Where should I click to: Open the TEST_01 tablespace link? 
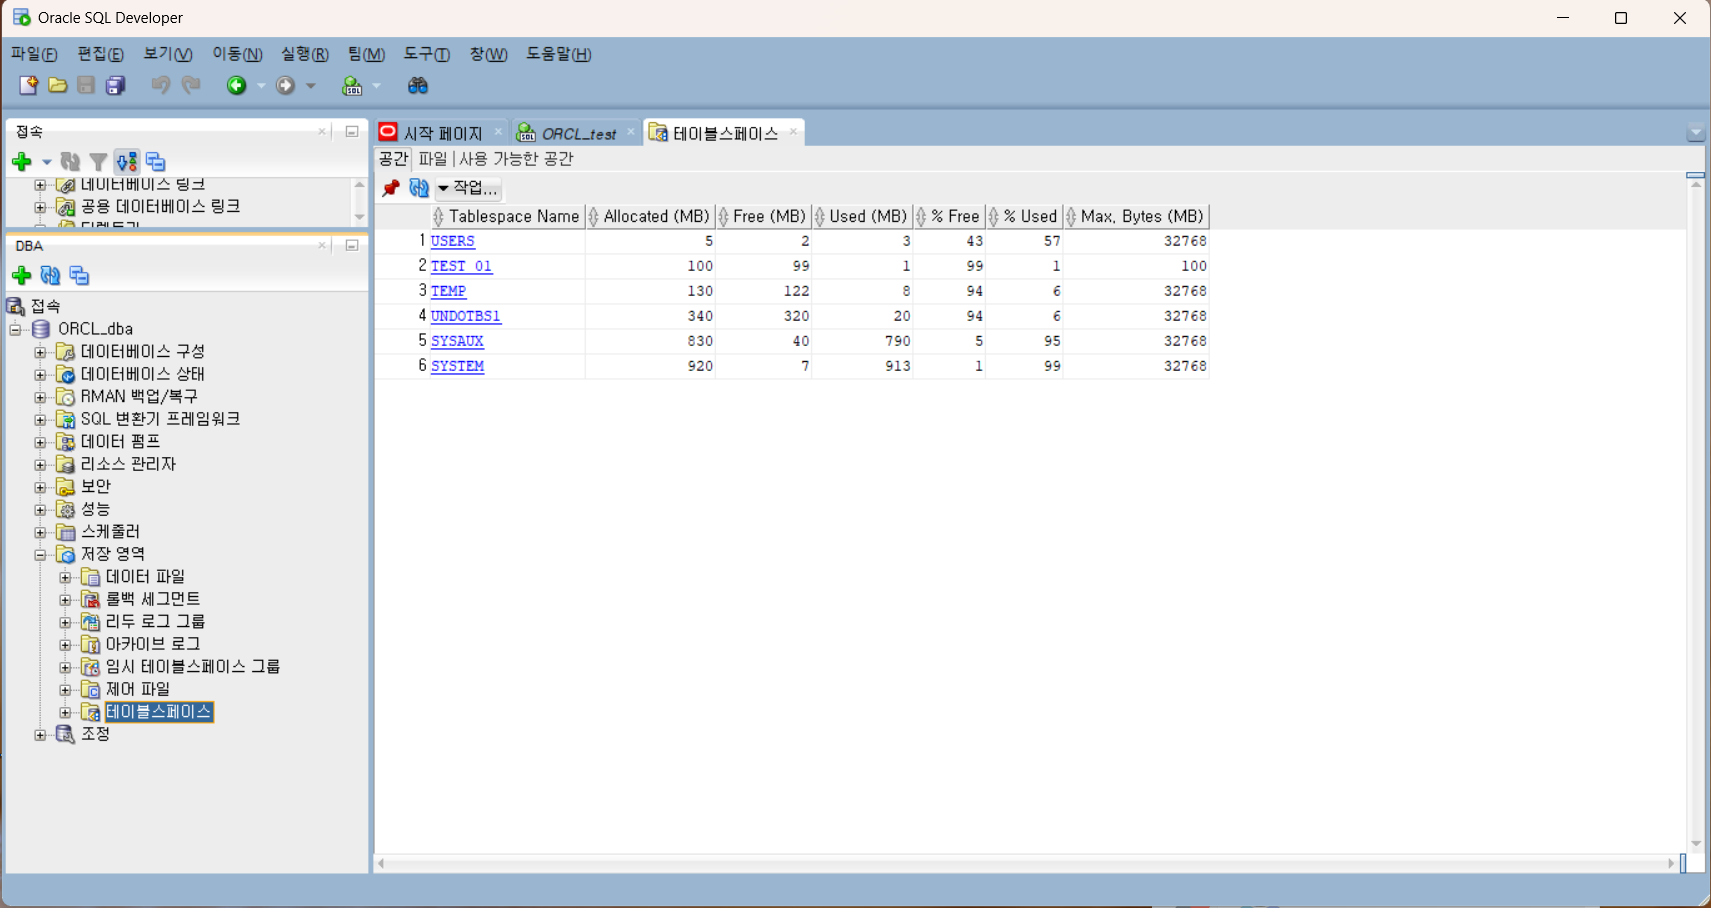(461, 266)
